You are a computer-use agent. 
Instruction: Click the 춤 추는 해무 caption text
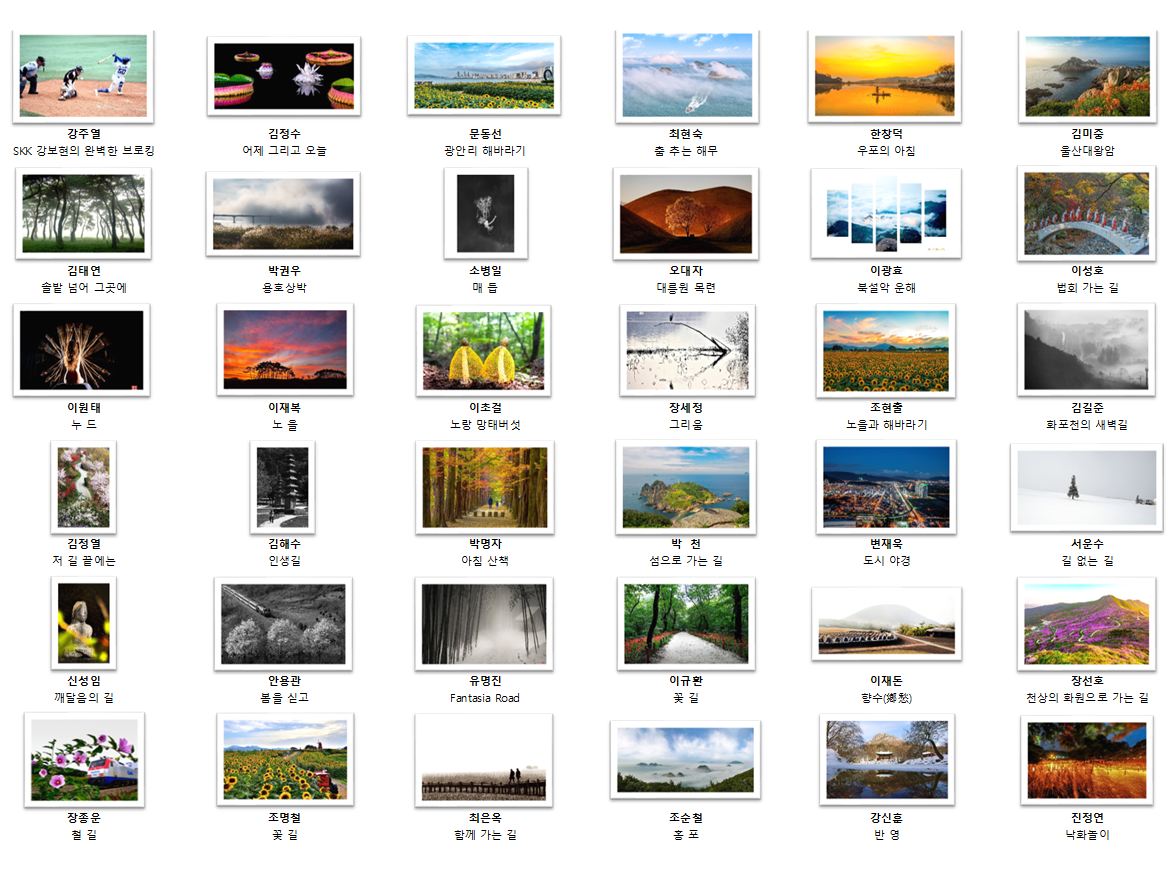(685, 151)
